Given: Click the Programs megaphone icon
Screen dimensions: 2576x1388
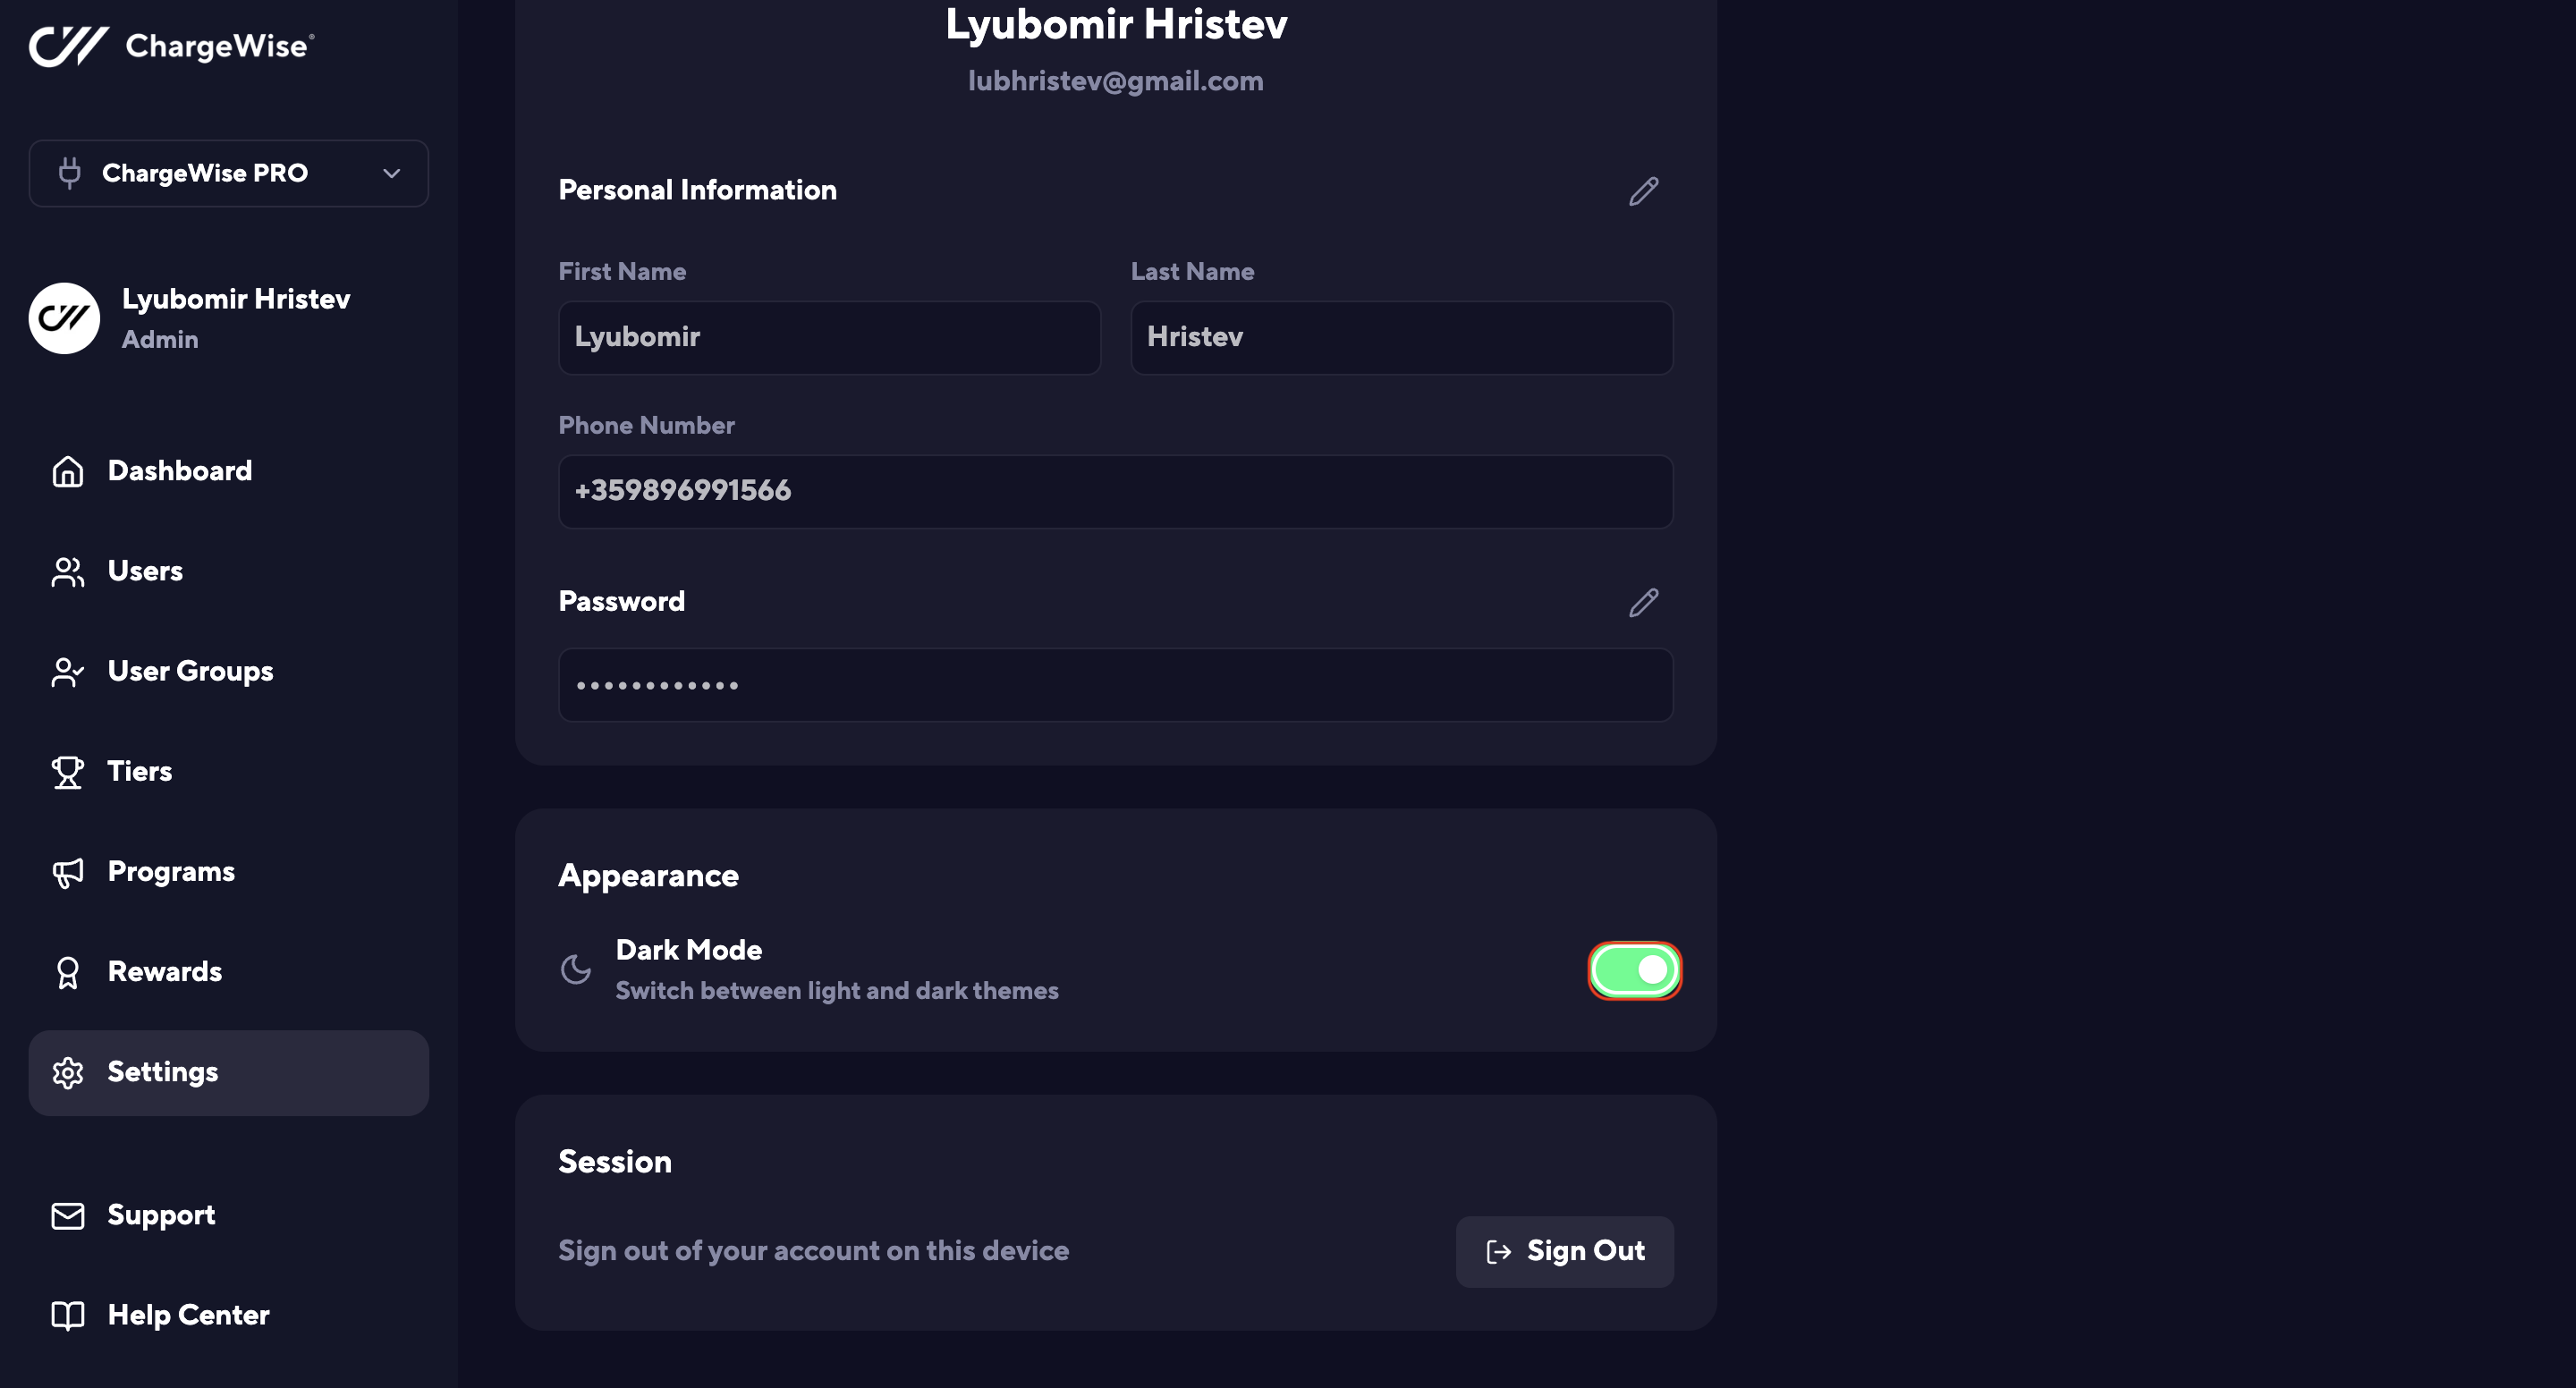Looking at the screenshot, I should pyautogui.click(x=67, y=872).
